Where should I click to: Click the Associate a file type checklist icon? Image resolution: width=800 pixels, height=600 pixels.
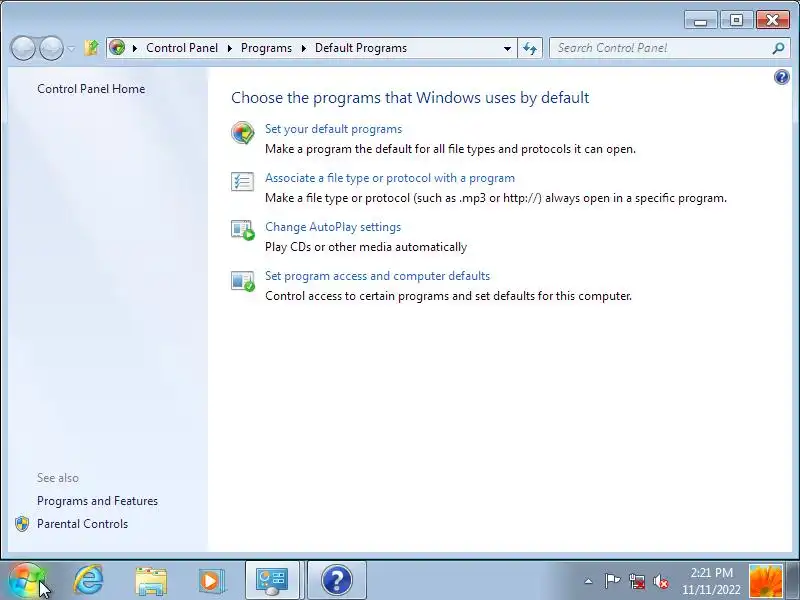point(242,182)
